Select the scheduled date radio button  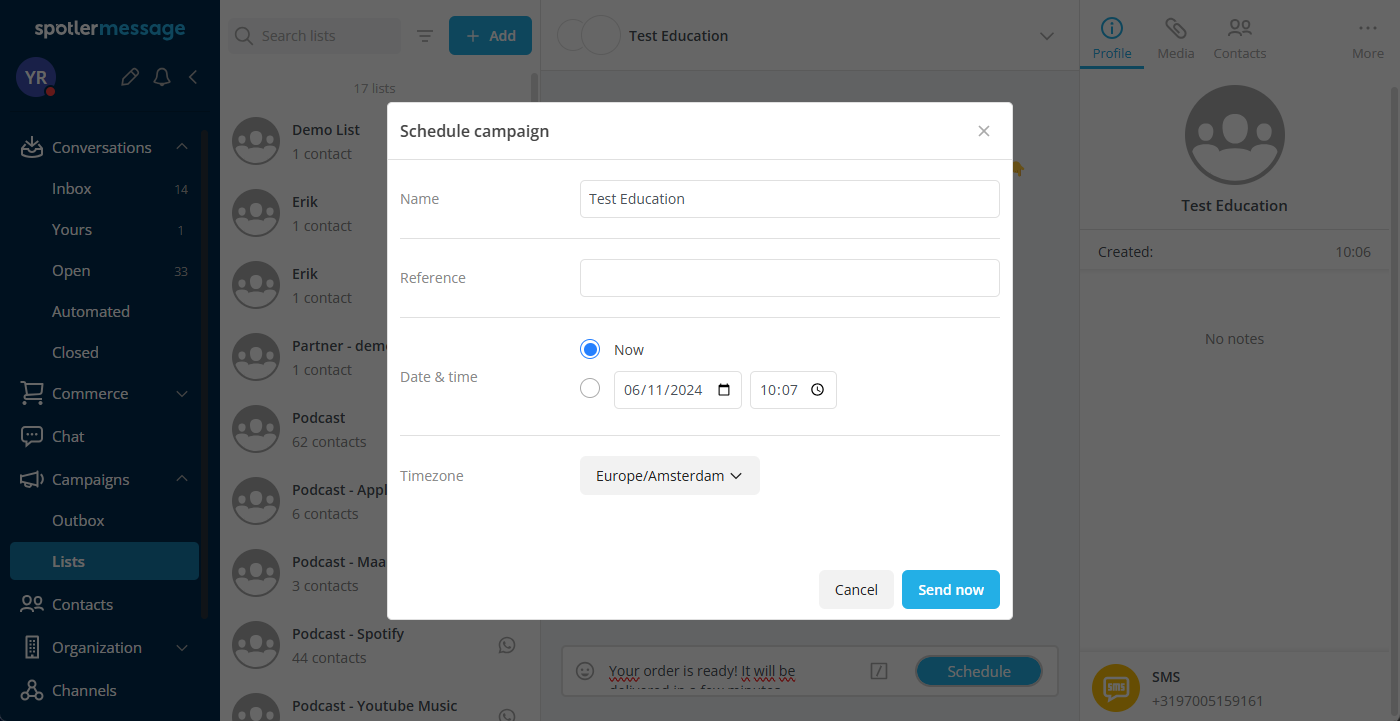click(x=590, y=389)
